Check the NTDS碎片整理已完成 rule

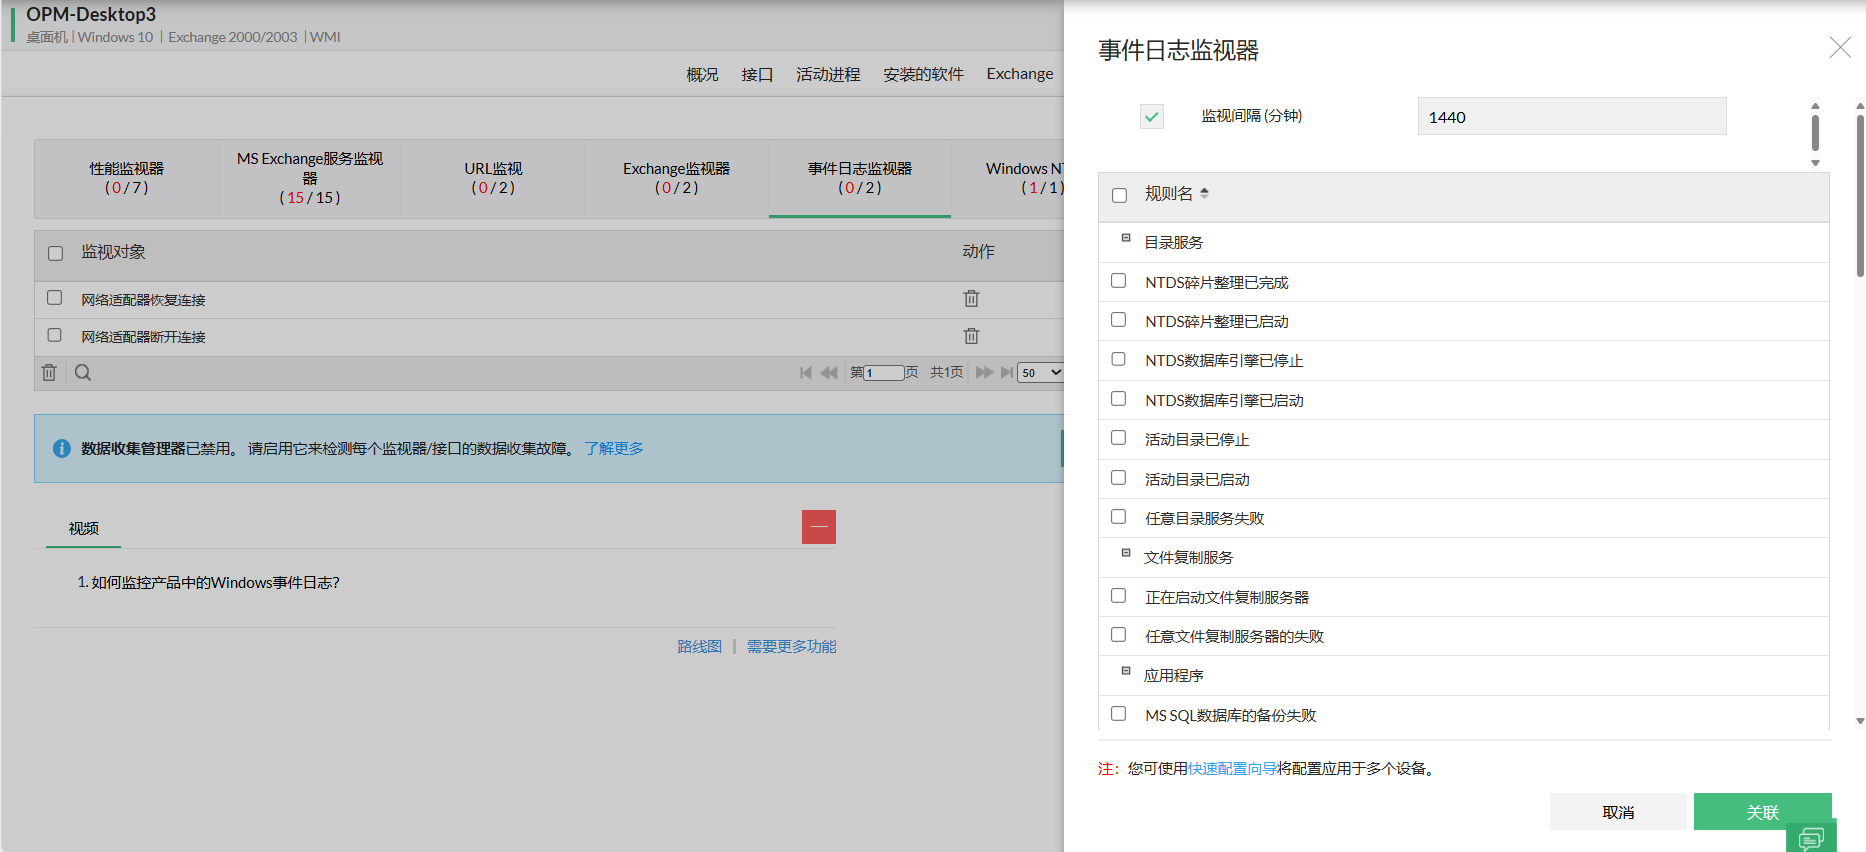pyautogui.click(x=1119, y=282)
